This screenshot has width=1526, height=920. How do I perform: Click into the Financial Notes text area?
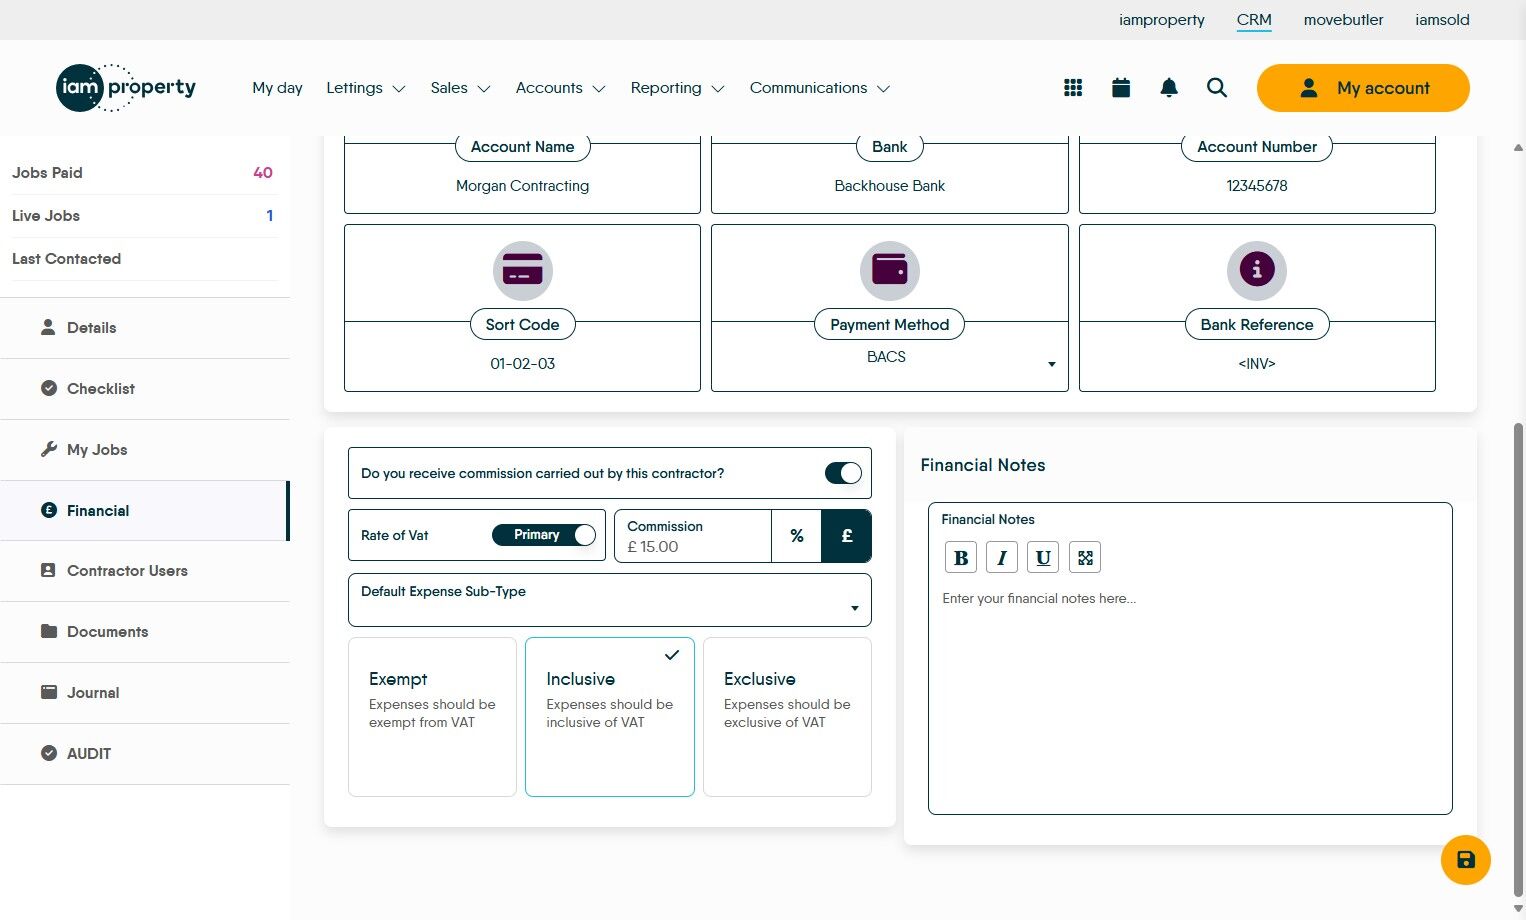1190,697
